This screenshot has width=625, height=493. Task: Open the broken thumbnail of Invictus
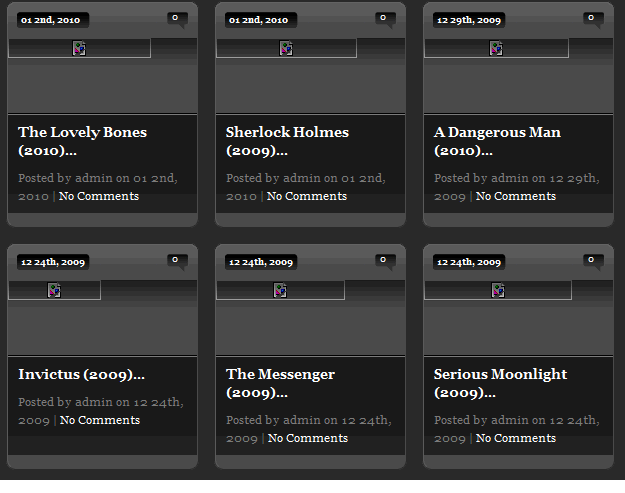pyautogui.click(x=55, y=290)
